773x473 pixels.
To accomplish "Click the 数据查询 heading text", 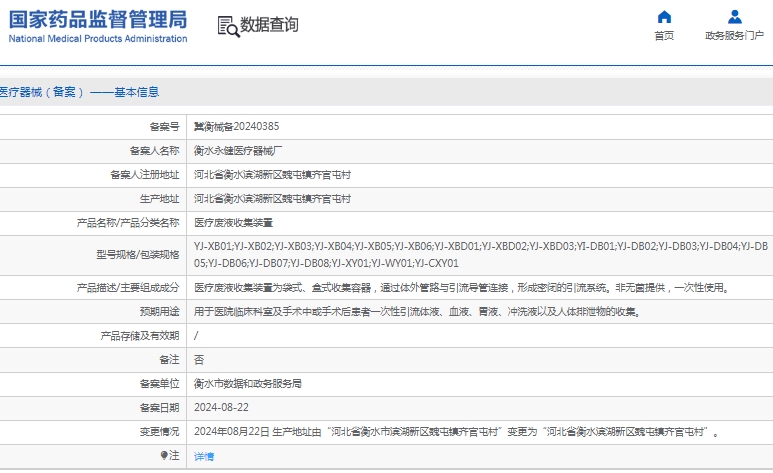I will point(269,24).
